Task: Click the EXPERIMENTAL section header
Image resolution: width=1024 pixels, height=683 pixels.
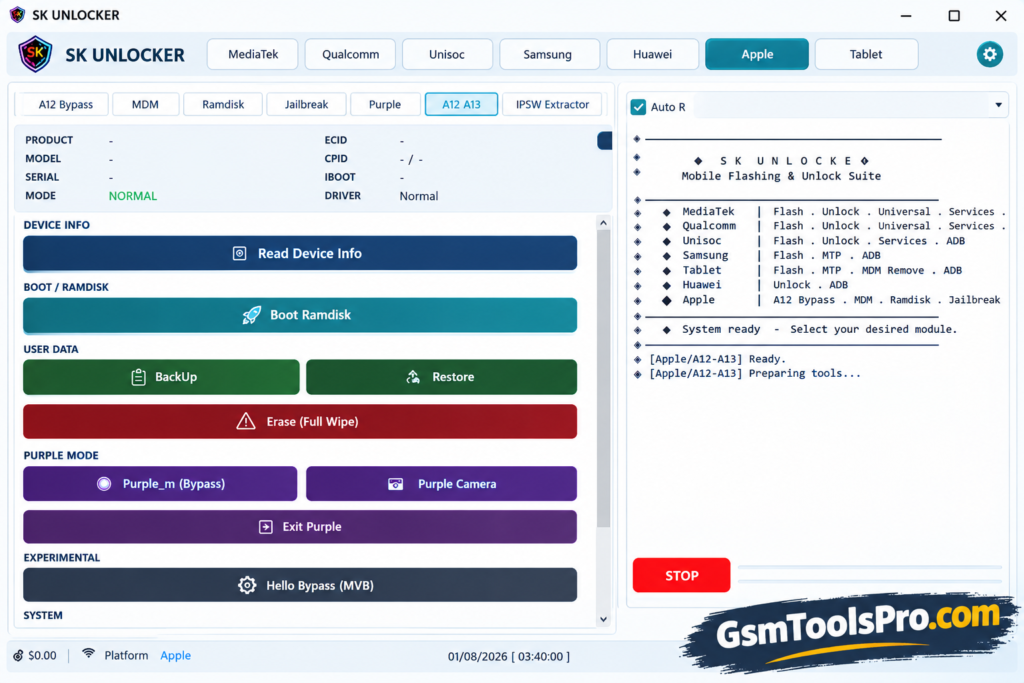Action: point(62,558)
